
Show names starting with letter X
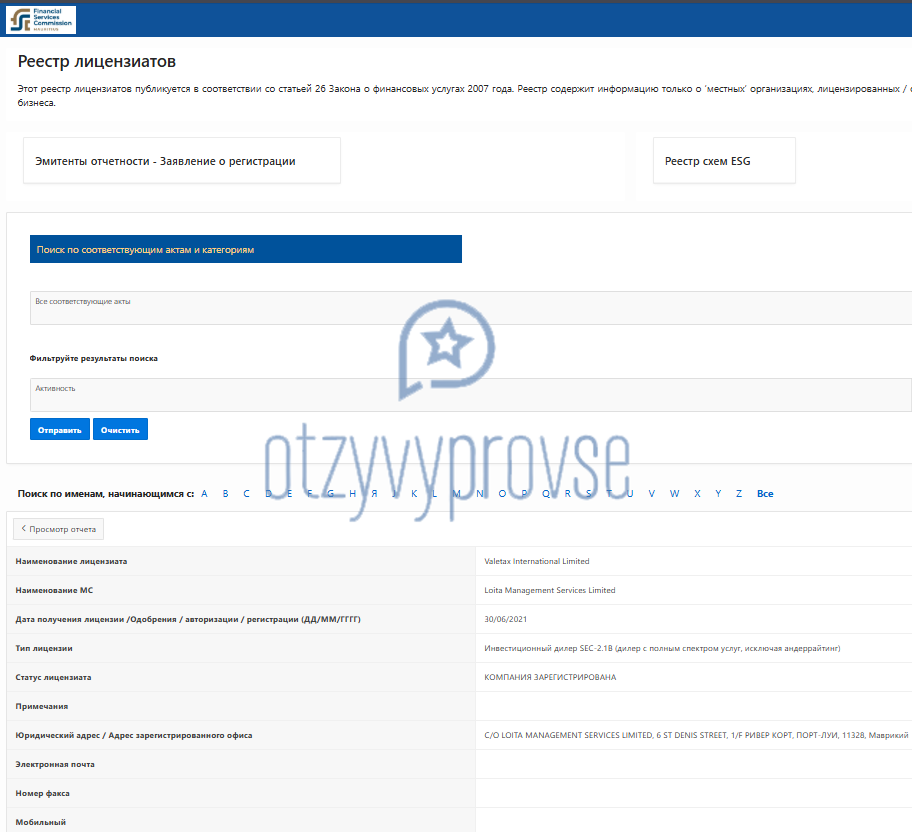697,493
